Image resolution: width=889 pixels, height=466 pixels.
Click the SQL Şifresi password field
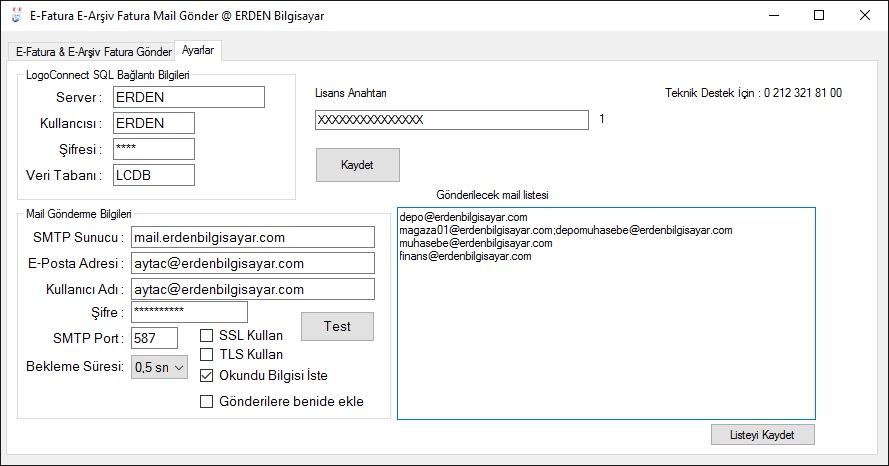tap(152, 149)
